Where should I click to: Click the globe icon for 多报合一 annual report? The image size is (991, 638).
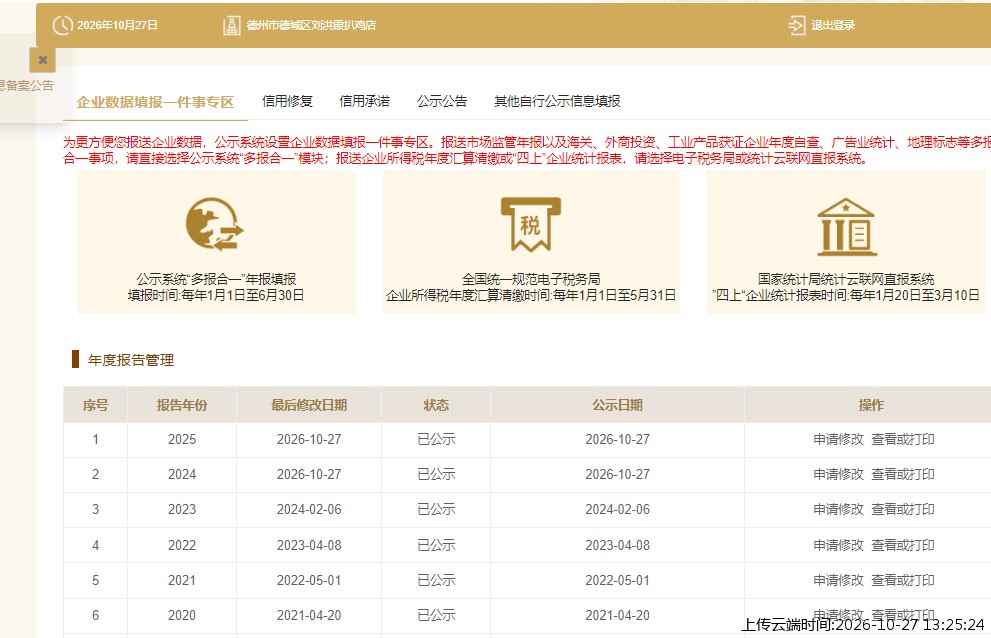coord(215,224)
